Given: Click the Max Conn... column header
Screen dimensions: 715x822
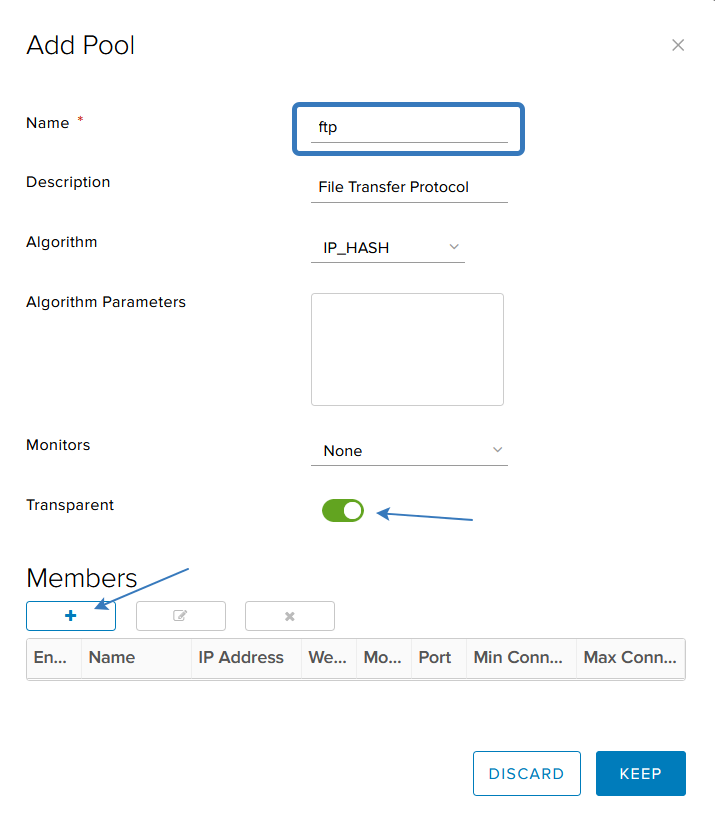Looking at the screenshot, I should coord(631,657).
